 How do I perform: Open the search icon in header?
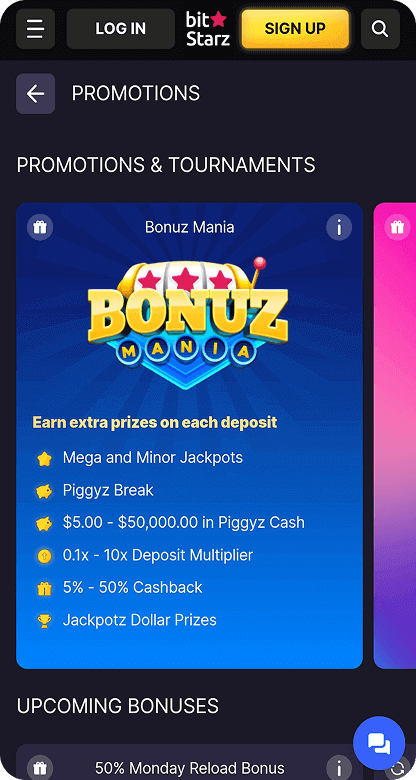[x=380, y=29]
